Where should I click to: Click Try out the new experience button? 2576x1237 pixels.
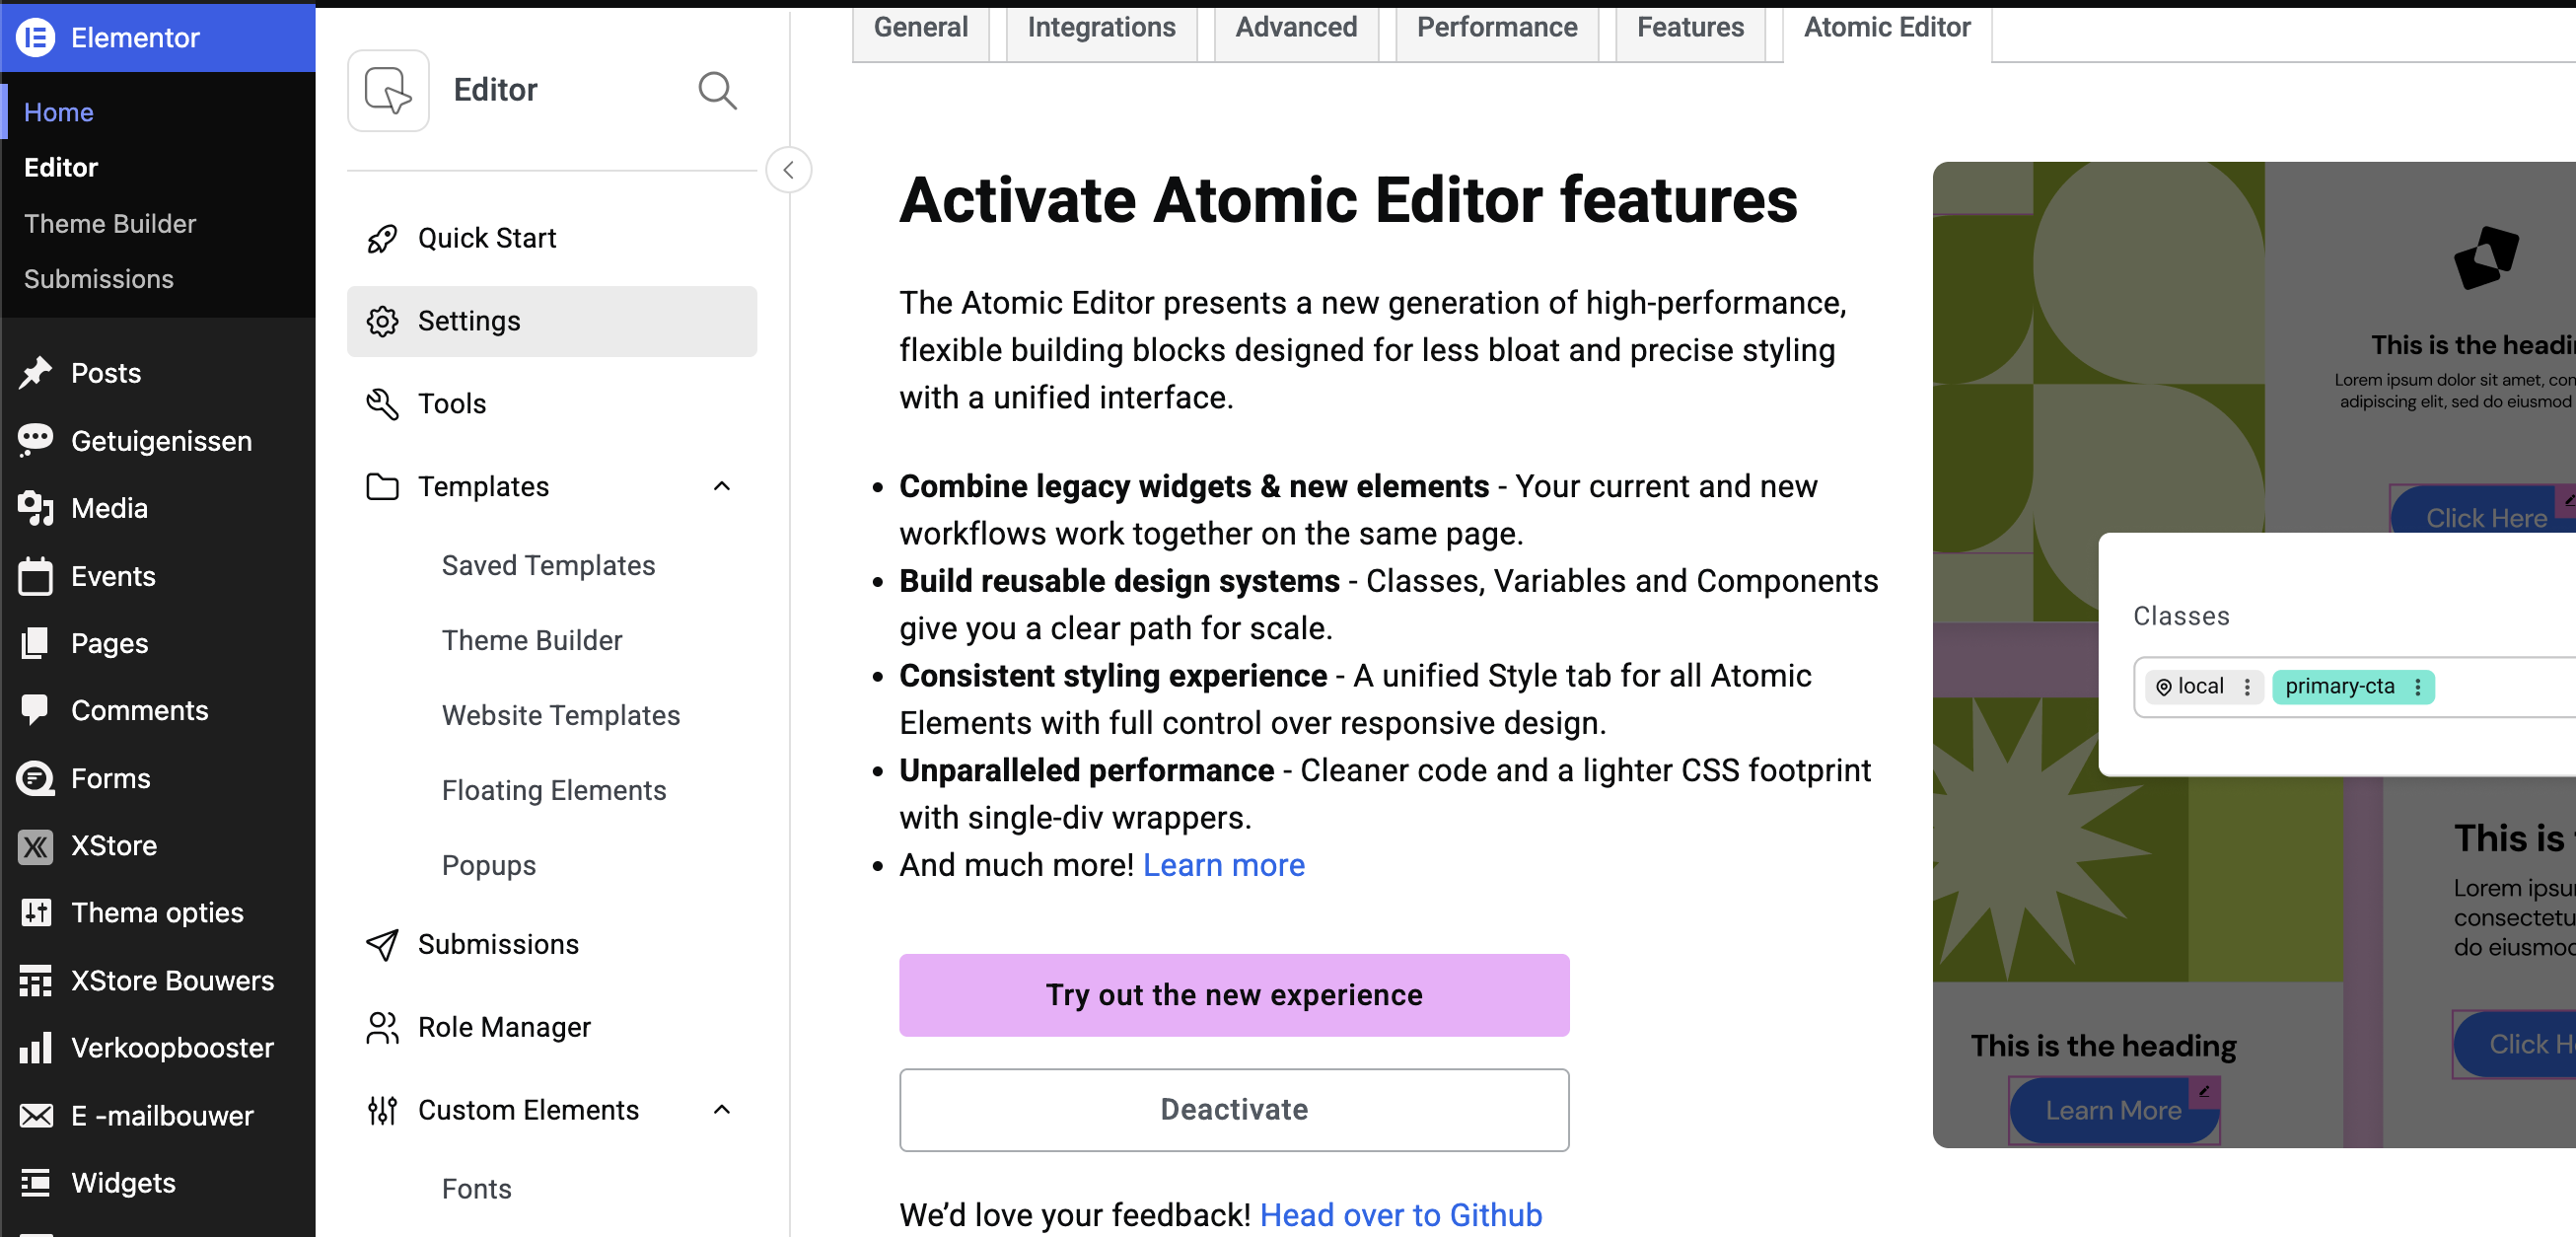tap(1234, 996)
